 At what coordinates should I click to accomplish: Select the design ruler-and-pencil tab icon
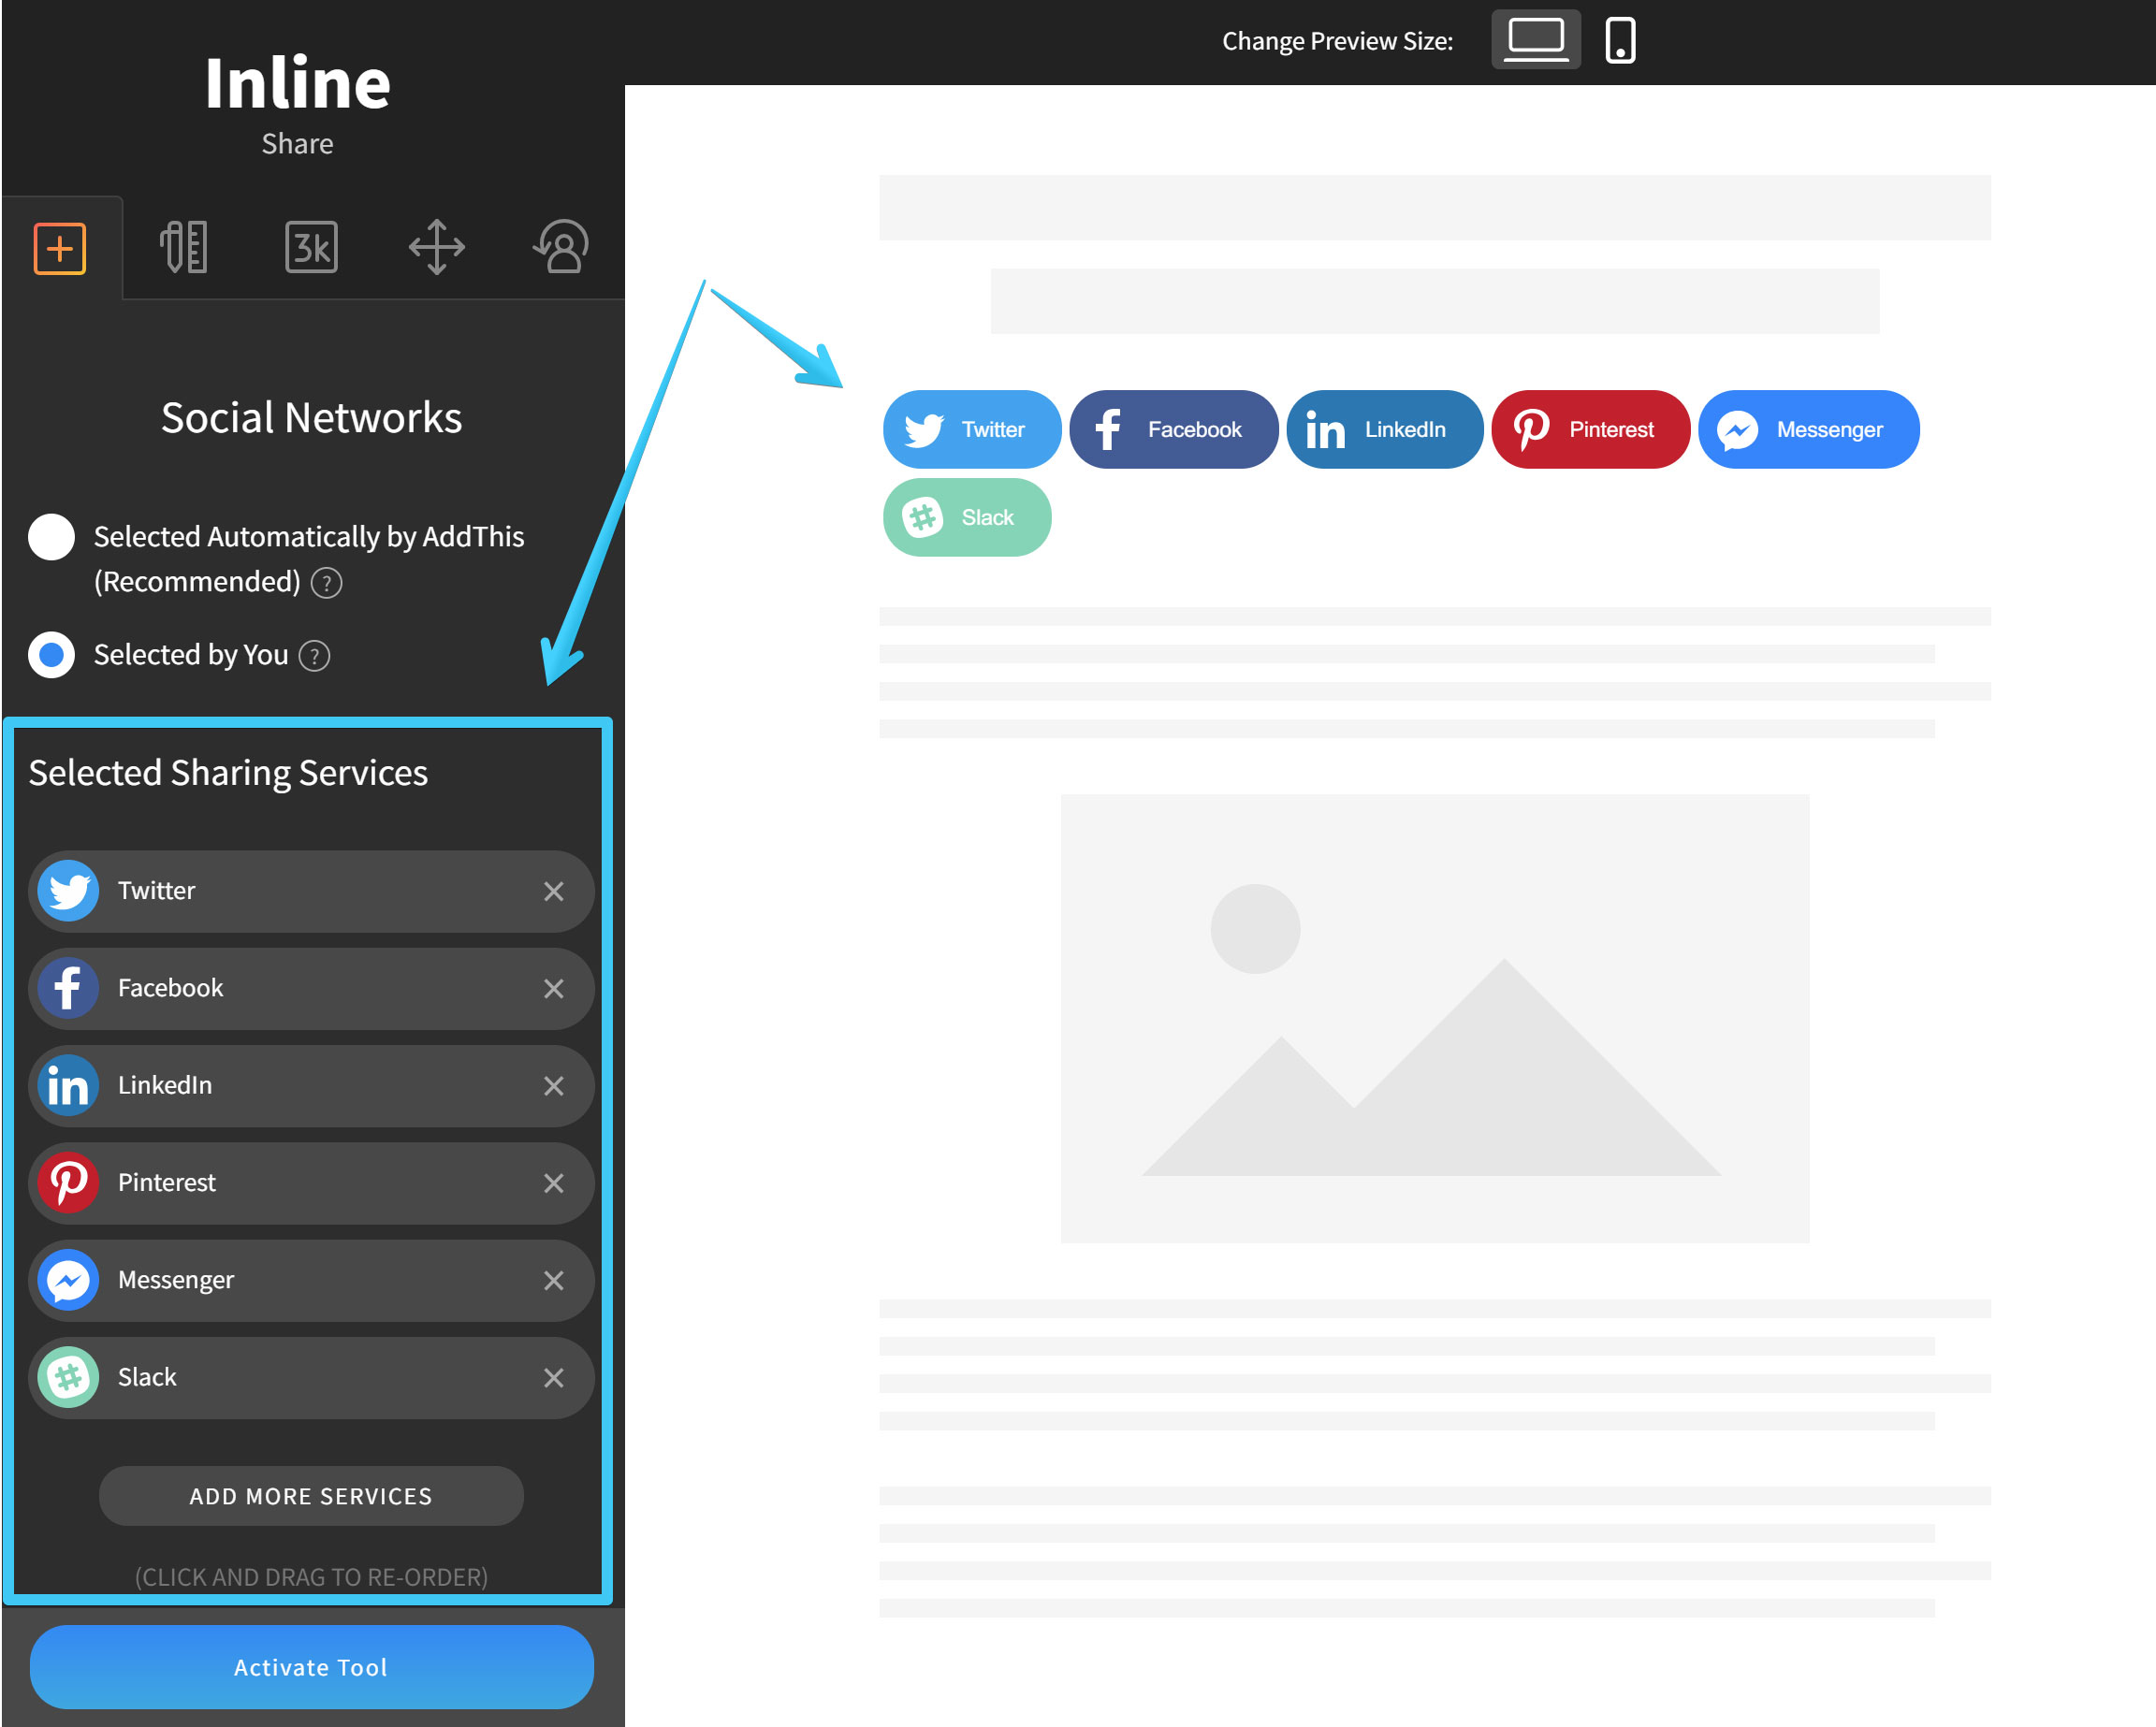(x=184, y=247)
